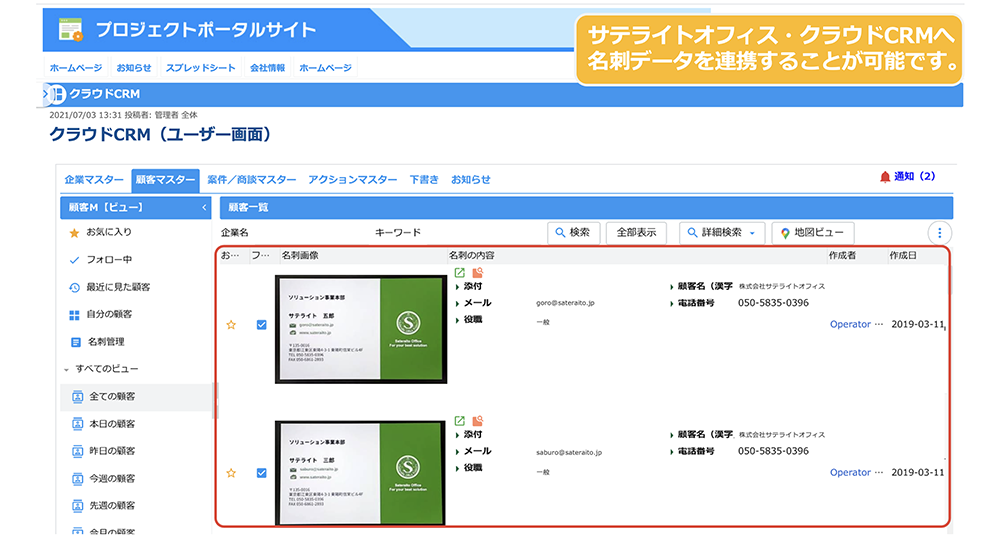Open the 地図ビュー map view button
The height and width of the screenshot is (537, 1000).
(812, 233)
